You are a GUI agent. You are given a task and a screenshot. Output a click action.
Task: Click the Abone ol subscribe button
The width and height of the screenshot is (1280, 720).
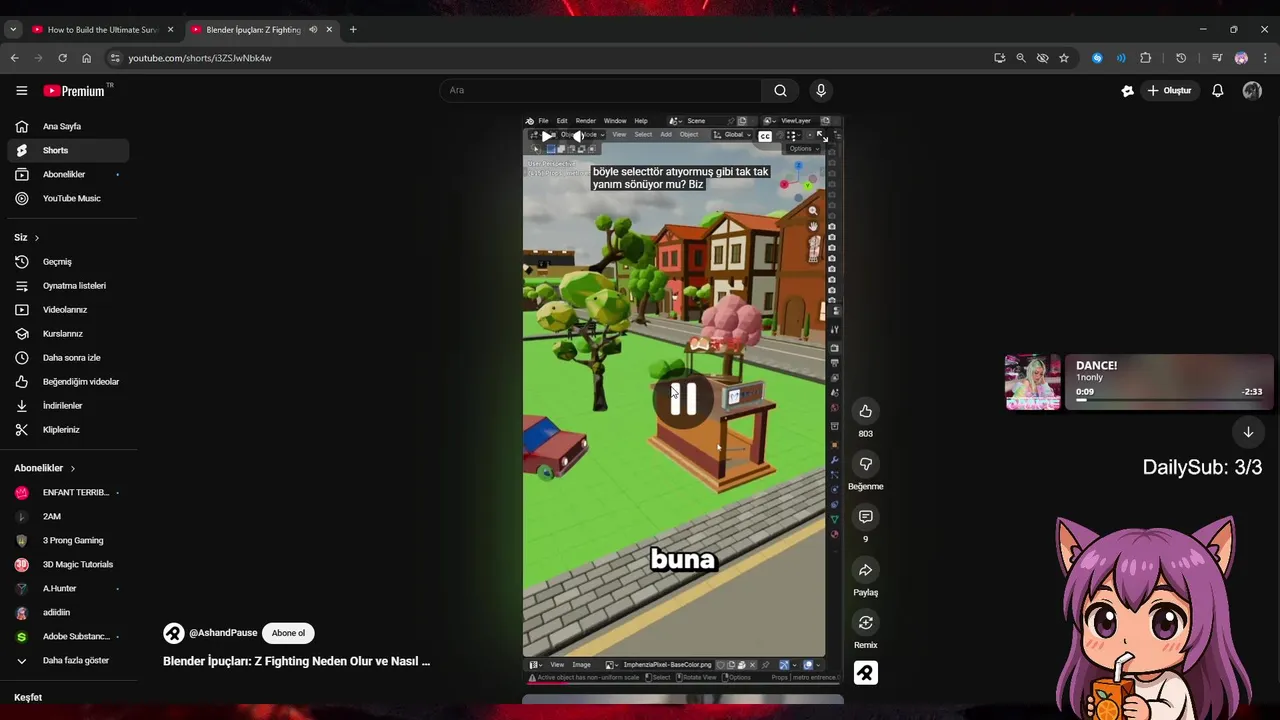(288, 633)
